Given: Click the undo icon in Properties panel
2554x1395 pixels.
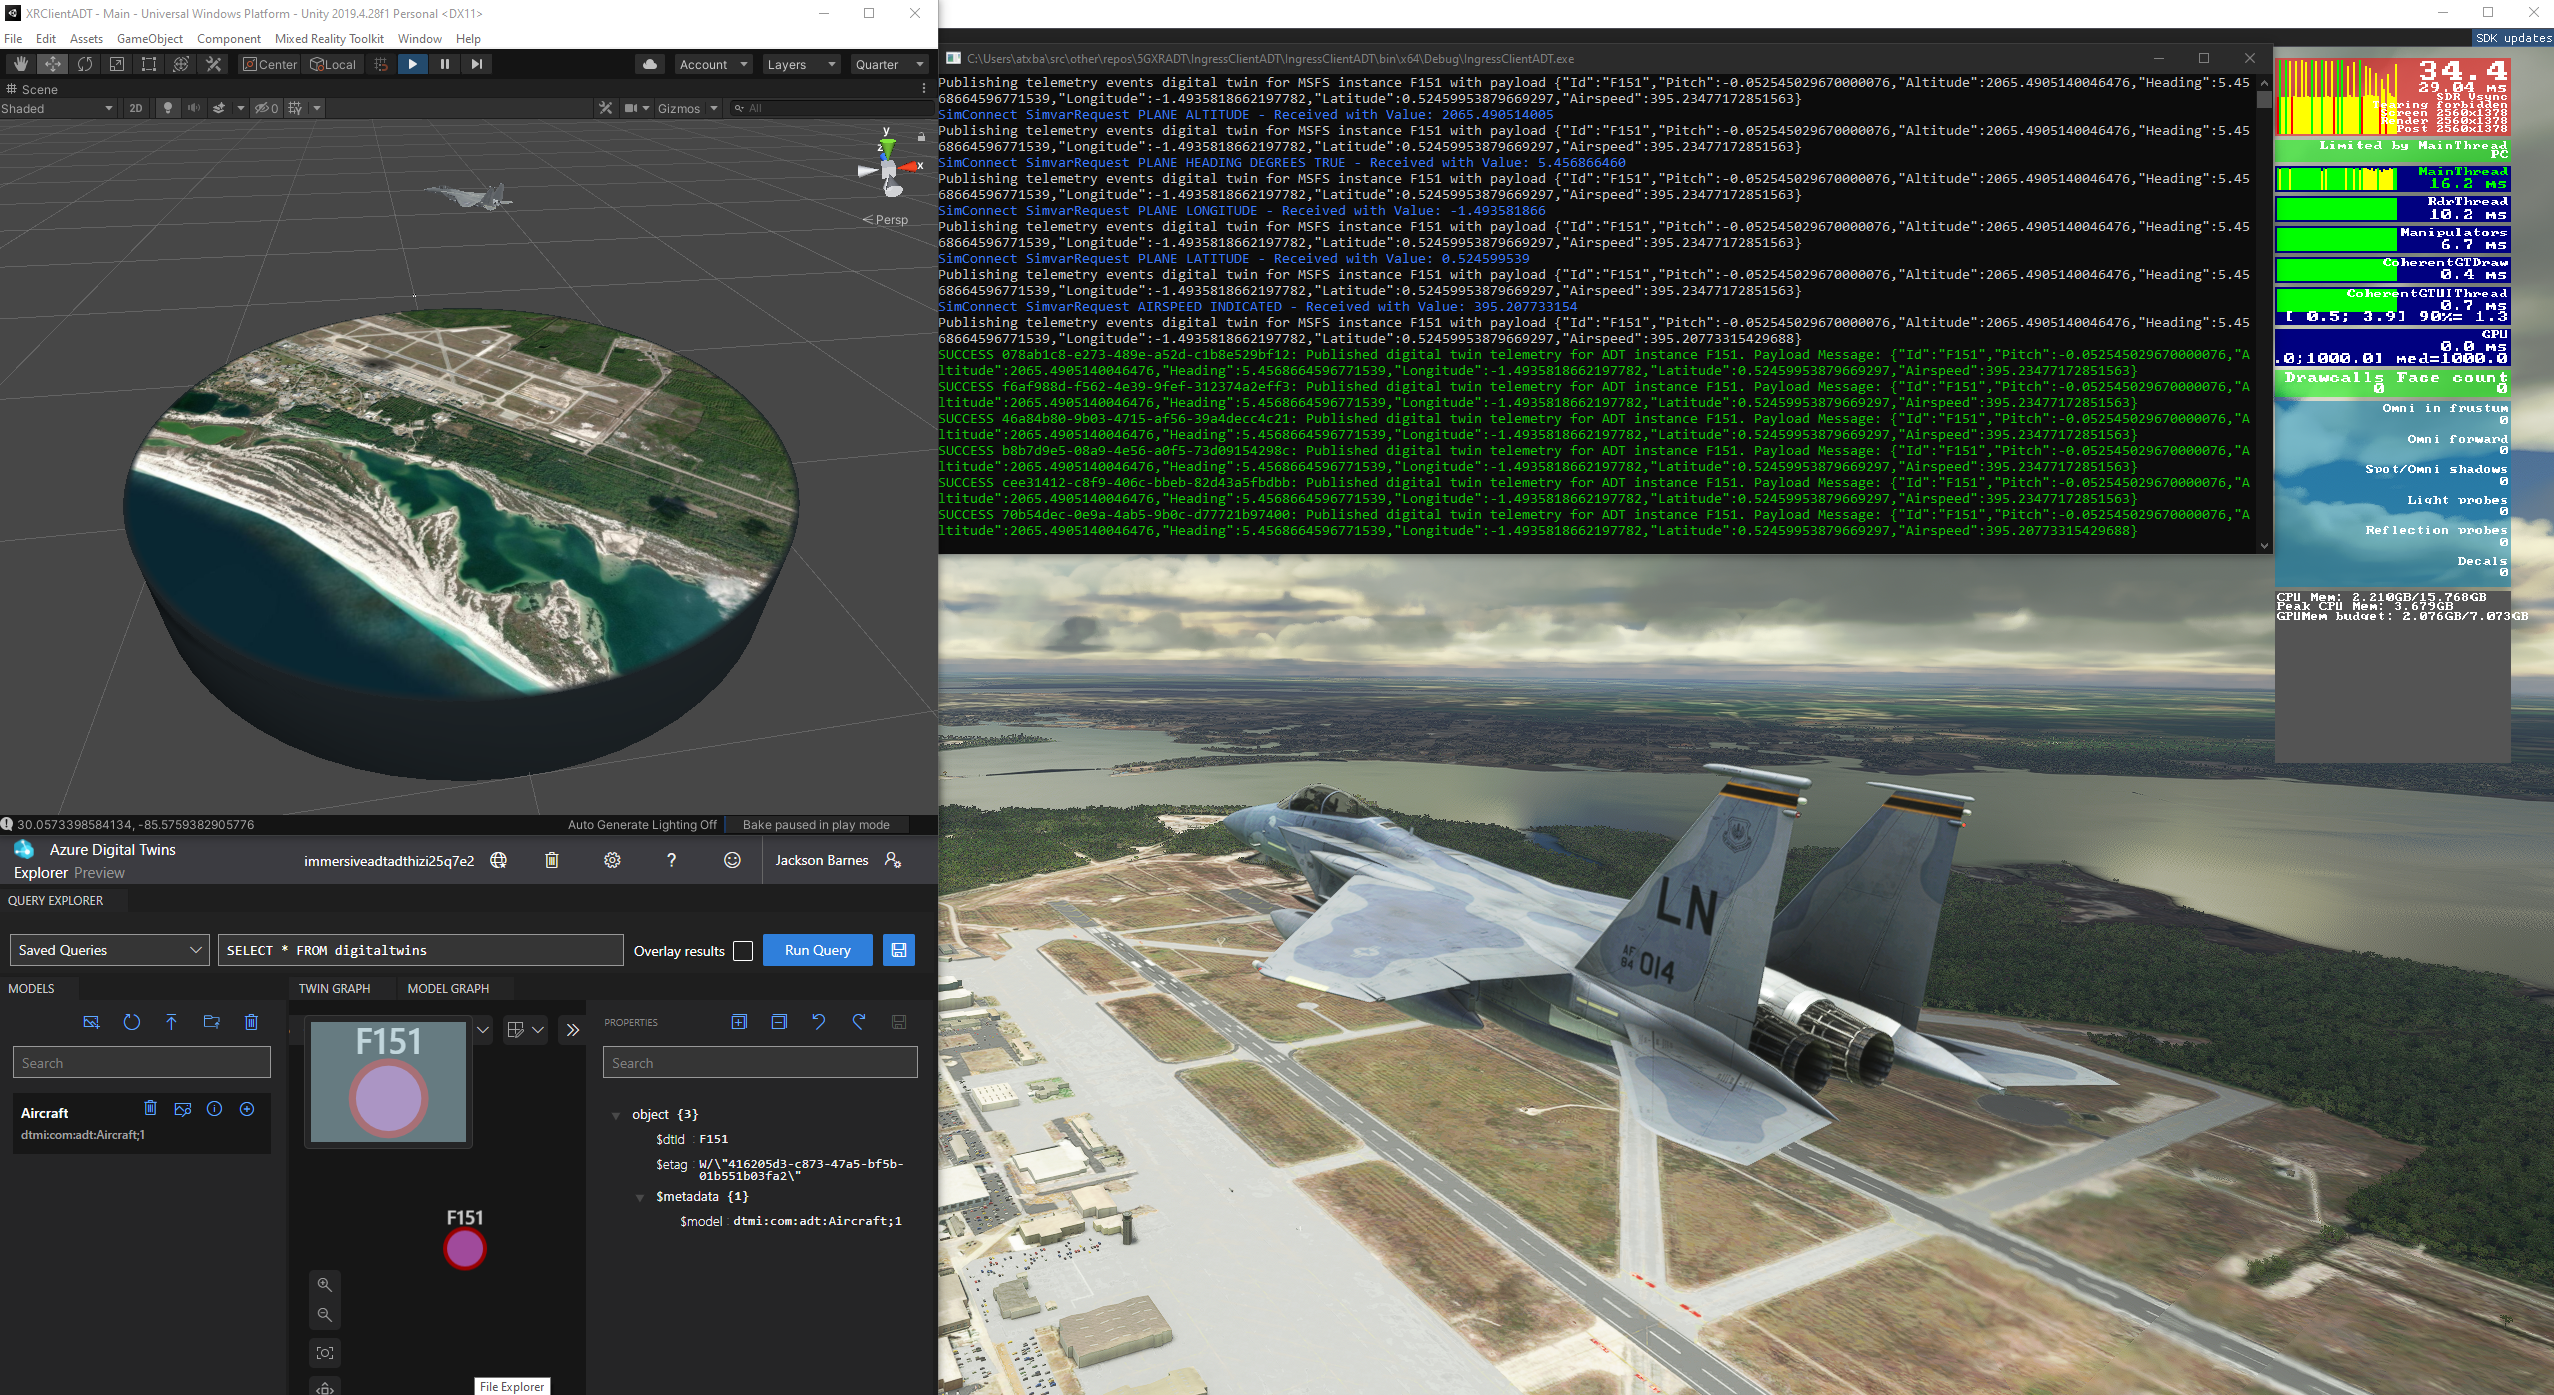Looking at the screenshot, I should coord(819,1022).
